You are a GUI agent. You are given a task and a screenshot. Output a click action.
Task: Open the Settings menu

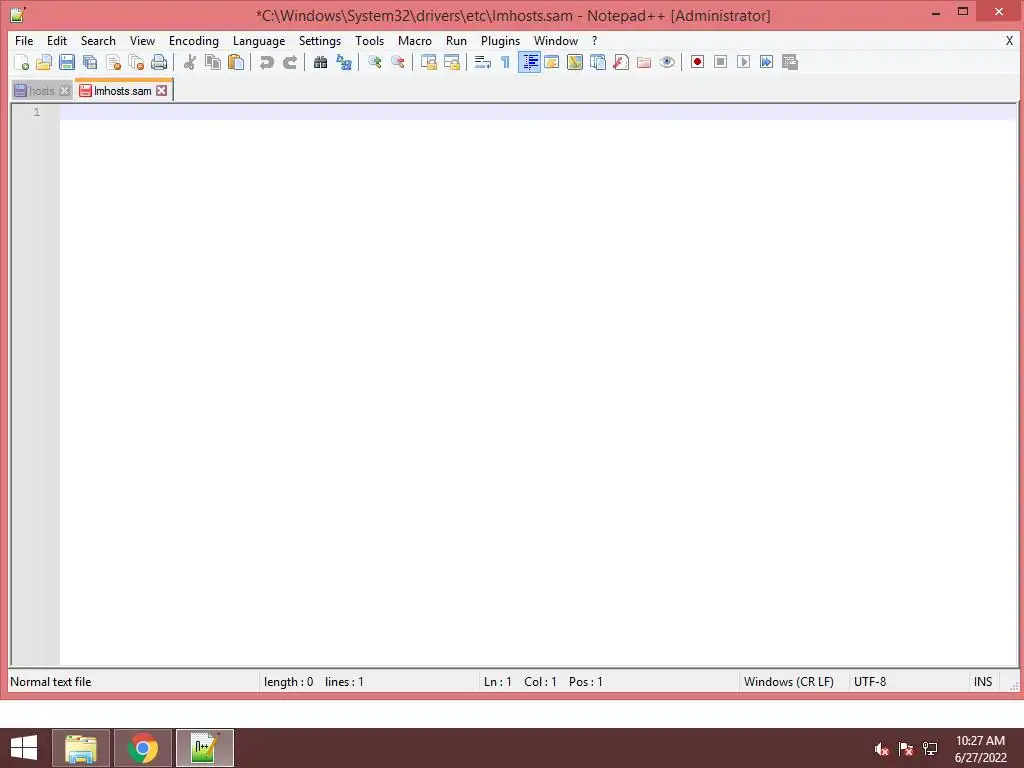coord(320,40)
